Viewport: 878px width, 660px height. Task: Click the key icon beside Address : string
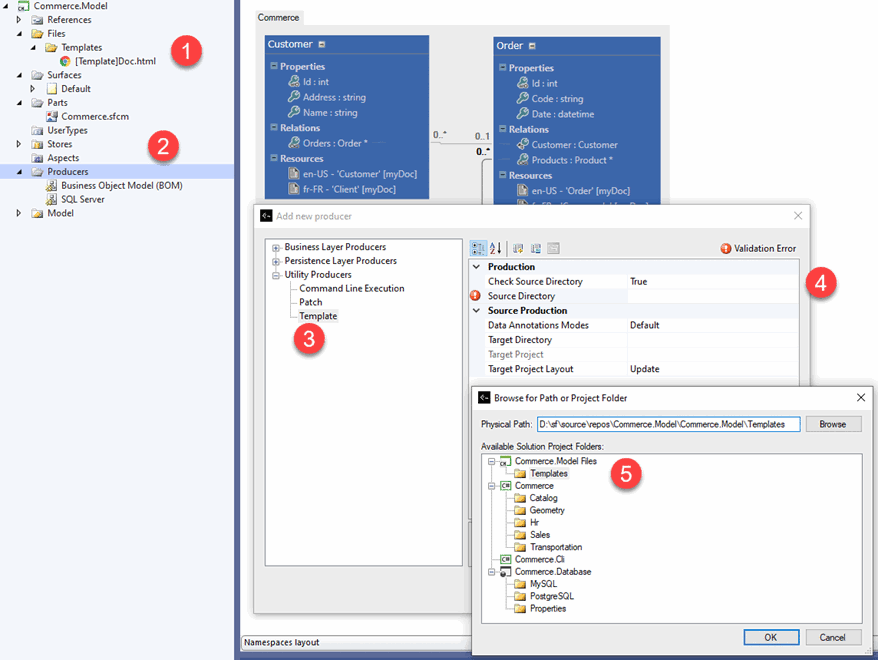(294, 97)
